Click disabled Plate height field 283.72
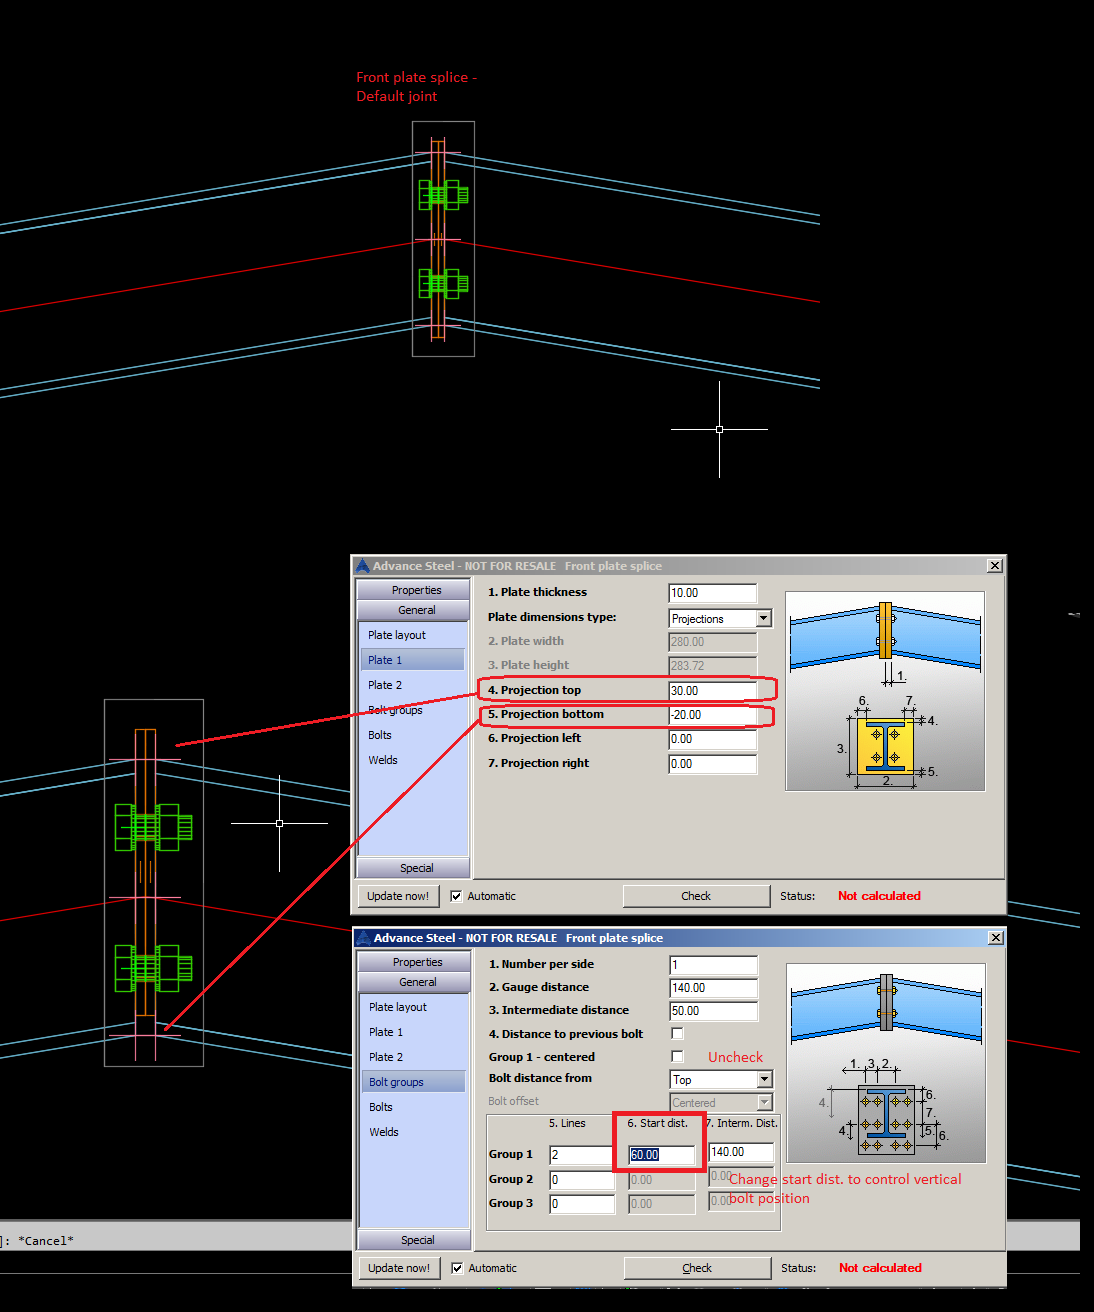Viewport: 1094px width, 1312px height. point(713,666)
